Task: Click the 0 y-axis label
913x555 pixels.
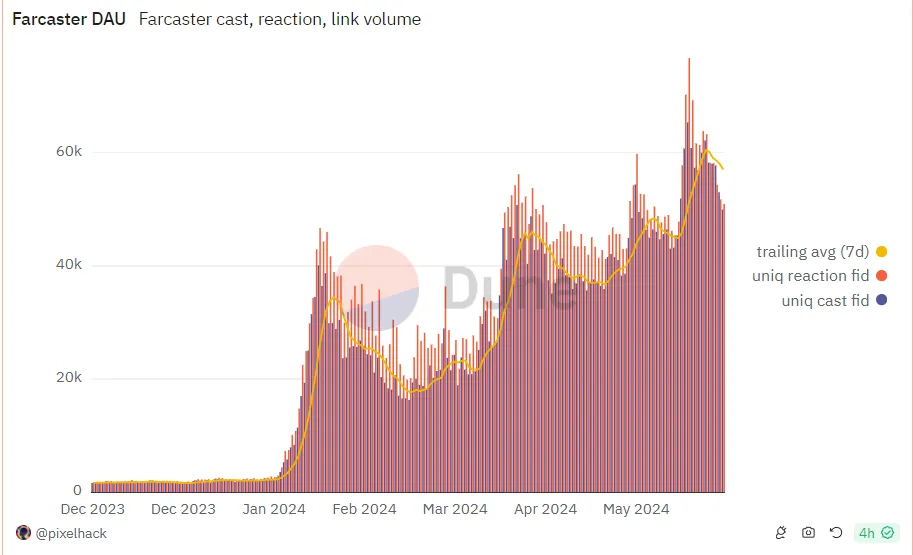Action: coord(77,490)
